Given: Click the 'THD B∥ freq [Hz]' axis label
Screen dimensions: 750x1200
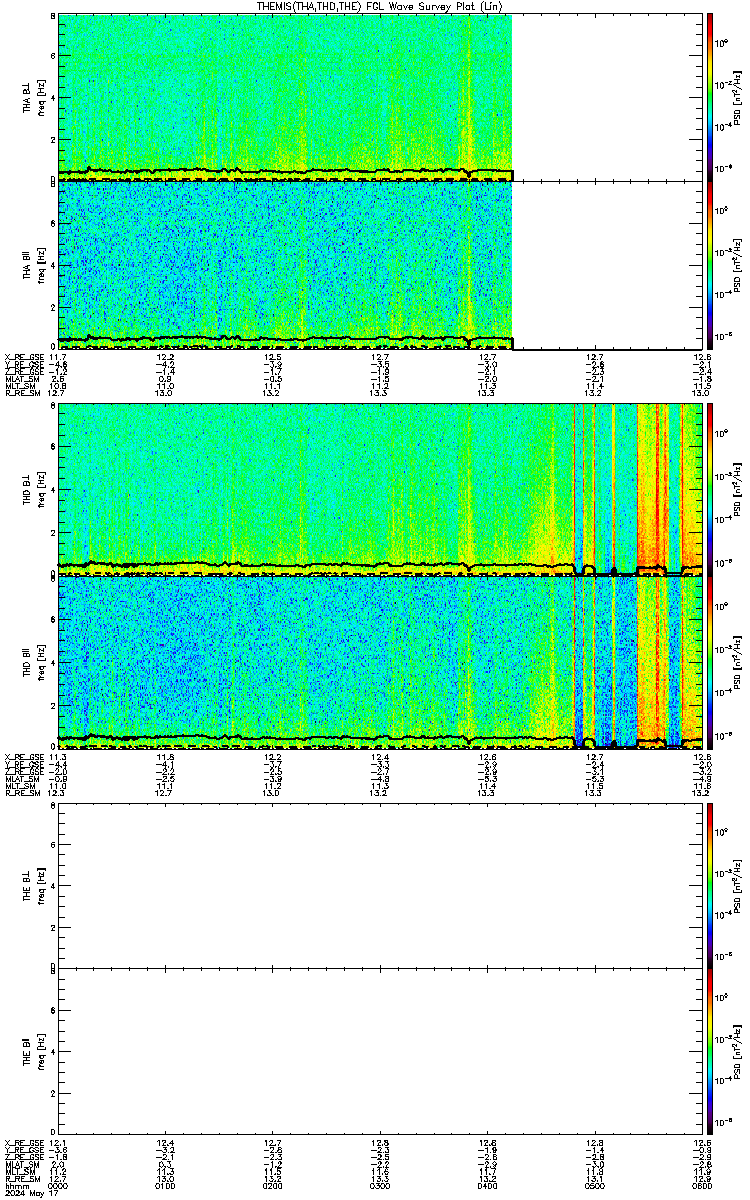Looking at the screenshot, I should 32,662.
